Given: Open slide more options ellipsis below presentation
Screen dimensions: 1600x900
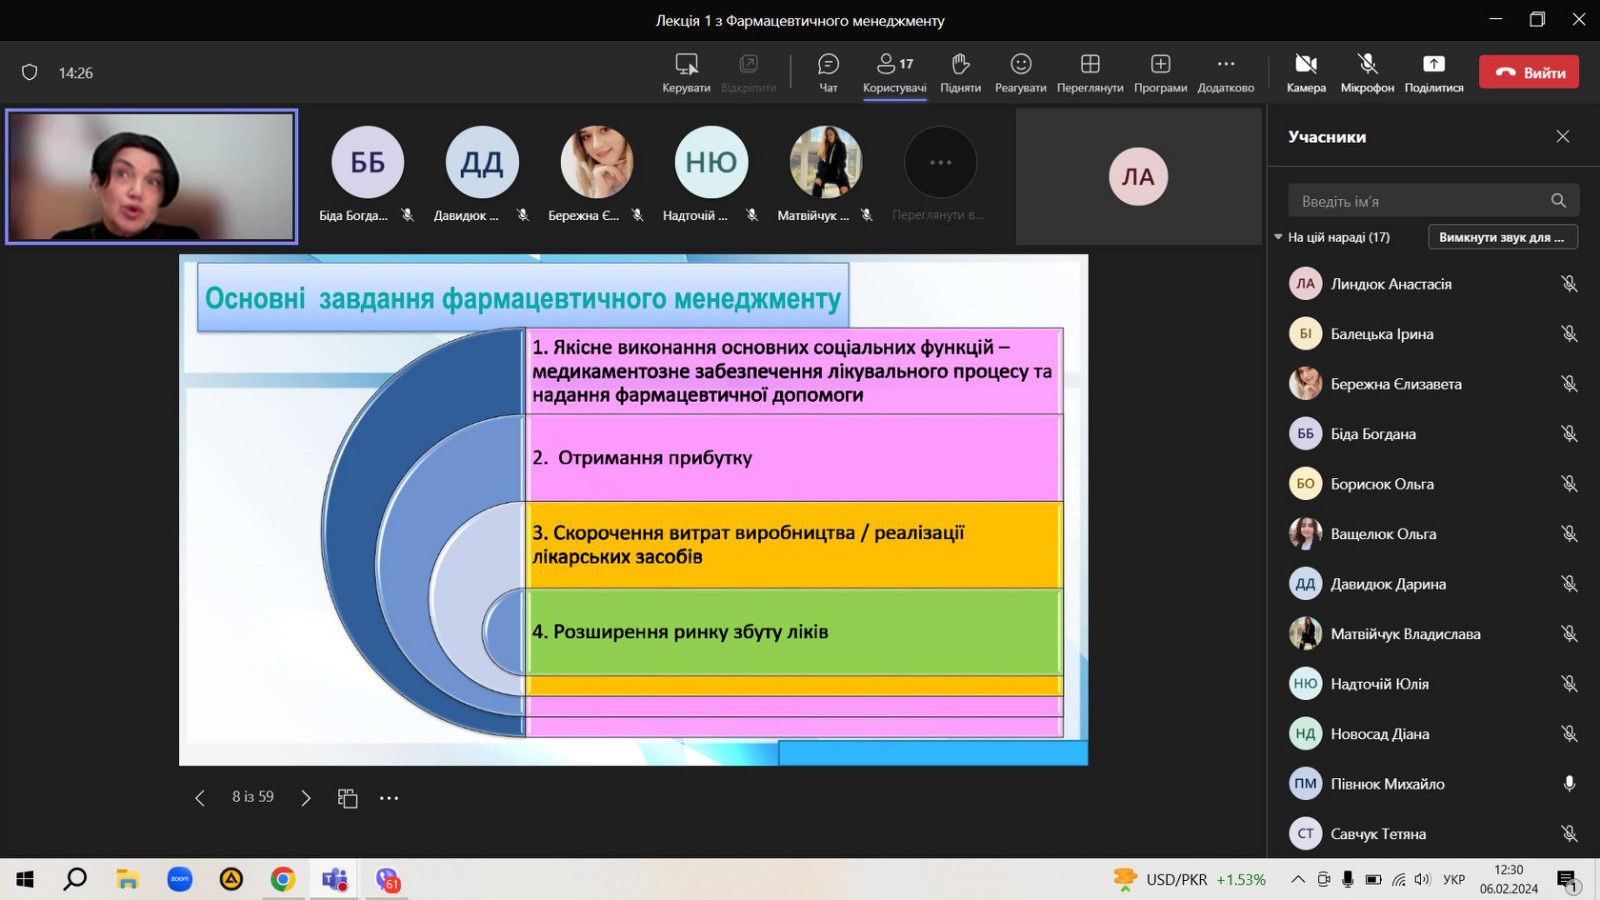Looking at the screenshot, I should 389,798.
